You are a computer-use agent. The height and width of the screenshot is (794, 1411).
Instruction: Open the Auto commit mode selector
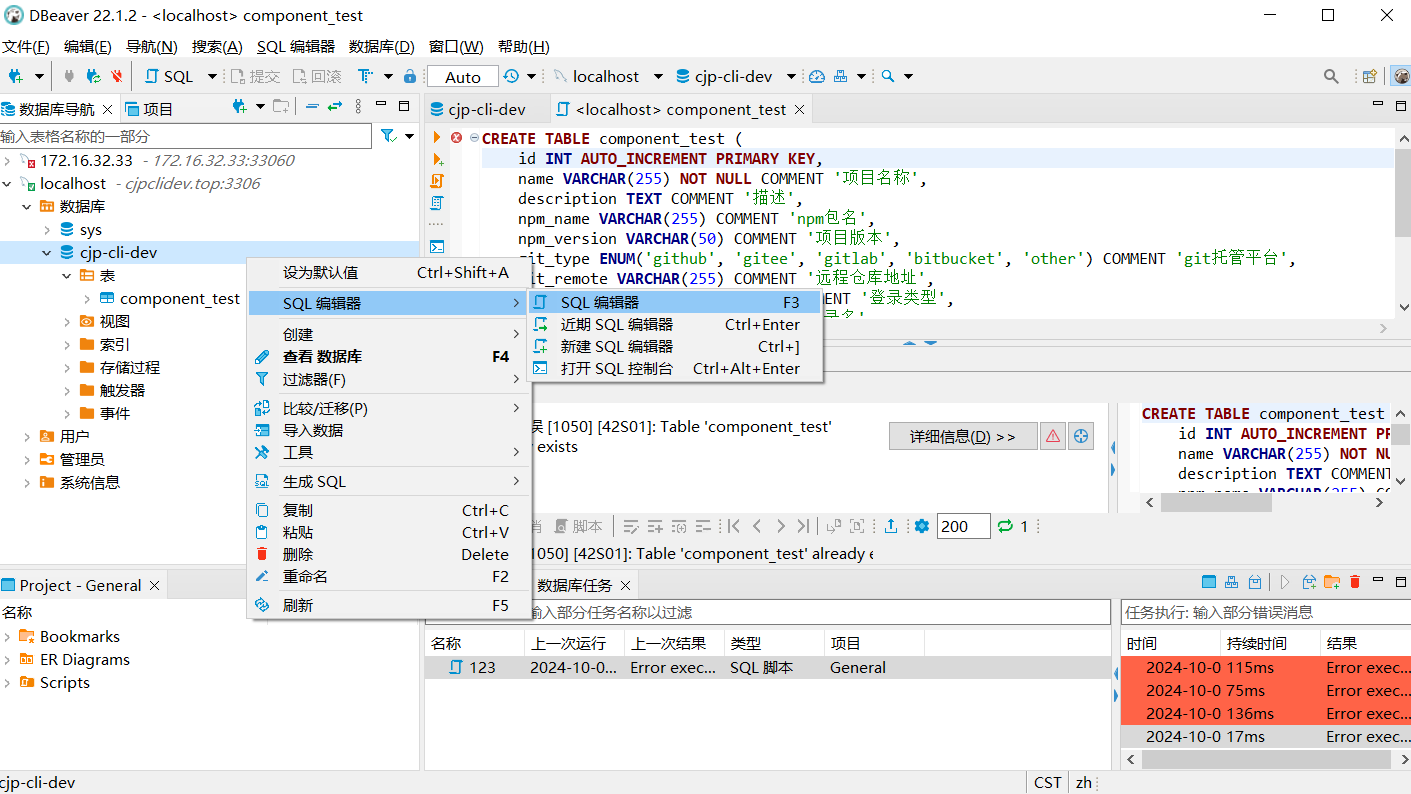(462, 77)
